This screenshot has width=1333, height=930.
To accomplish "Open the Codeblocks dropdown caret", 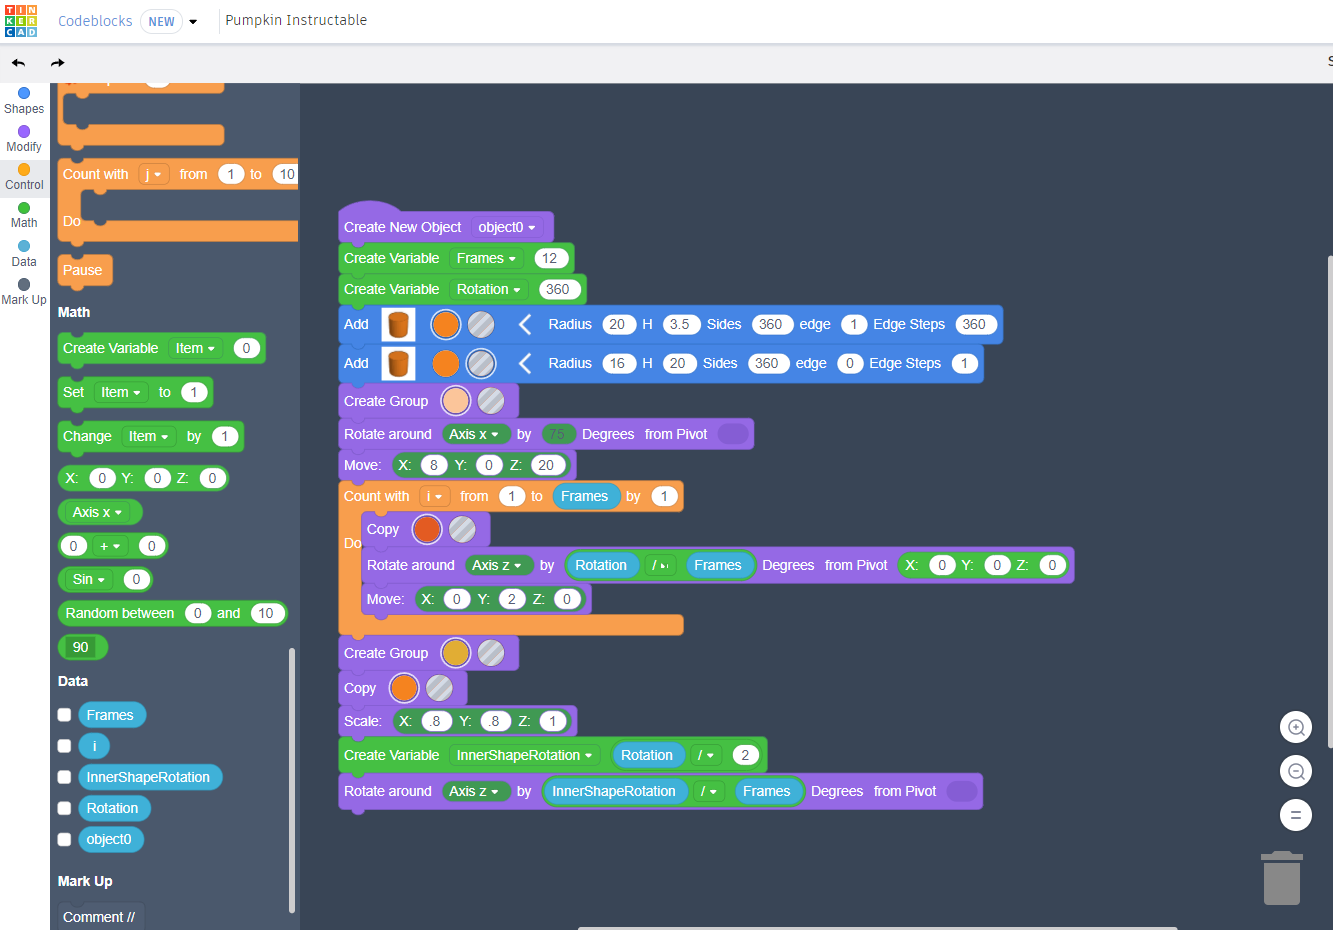I will (193, 21).
